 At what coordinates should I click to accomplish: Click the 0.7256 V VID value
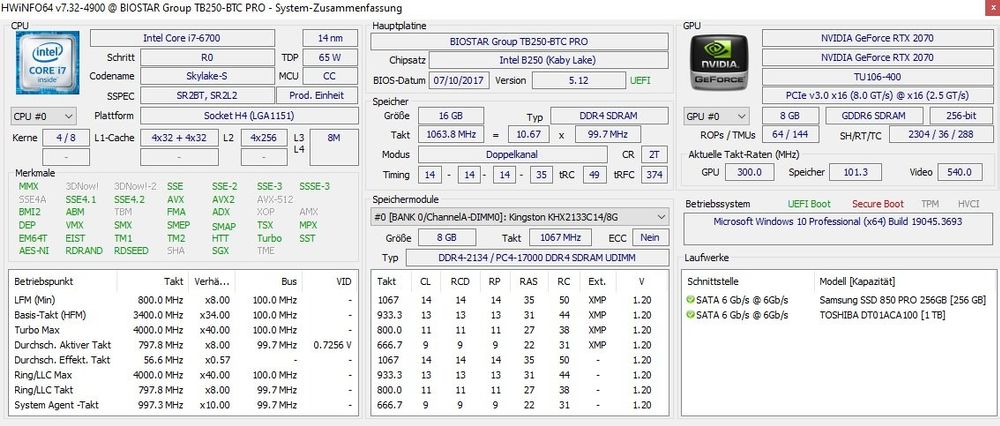coord(332,345)
